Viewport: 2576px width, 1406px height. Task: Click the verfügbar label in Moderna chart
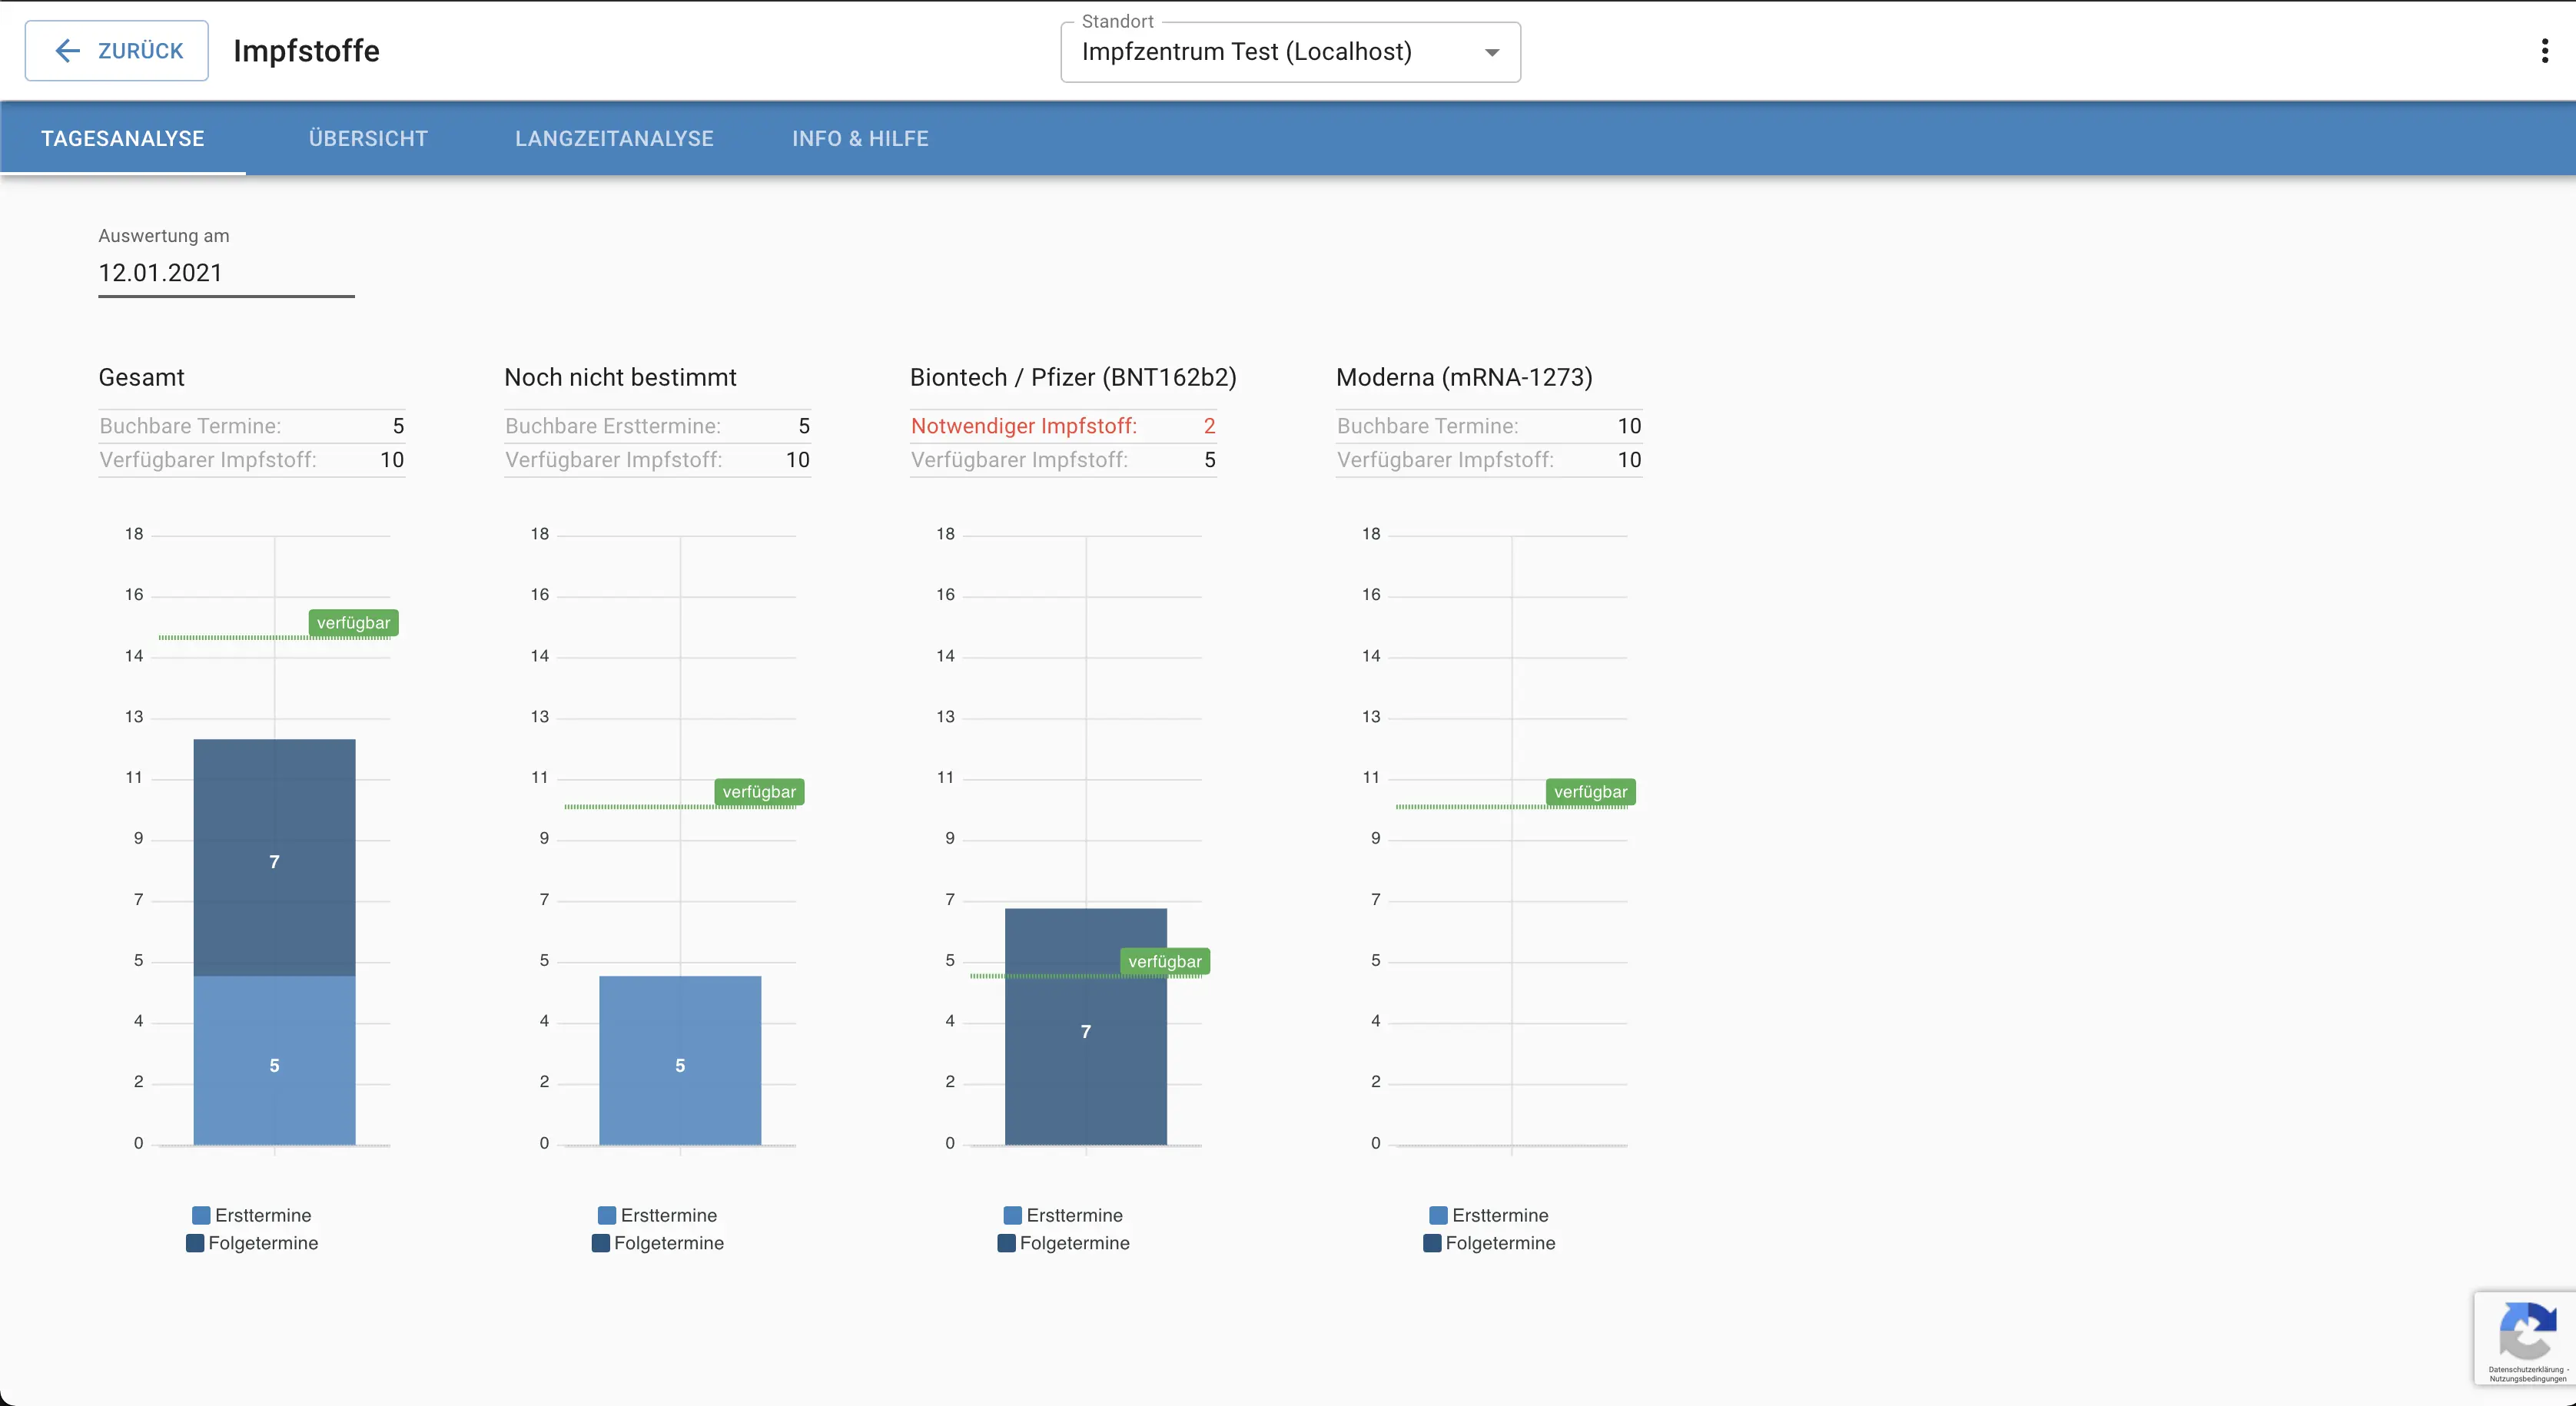pyautogui.click(x=1590, y=792)
